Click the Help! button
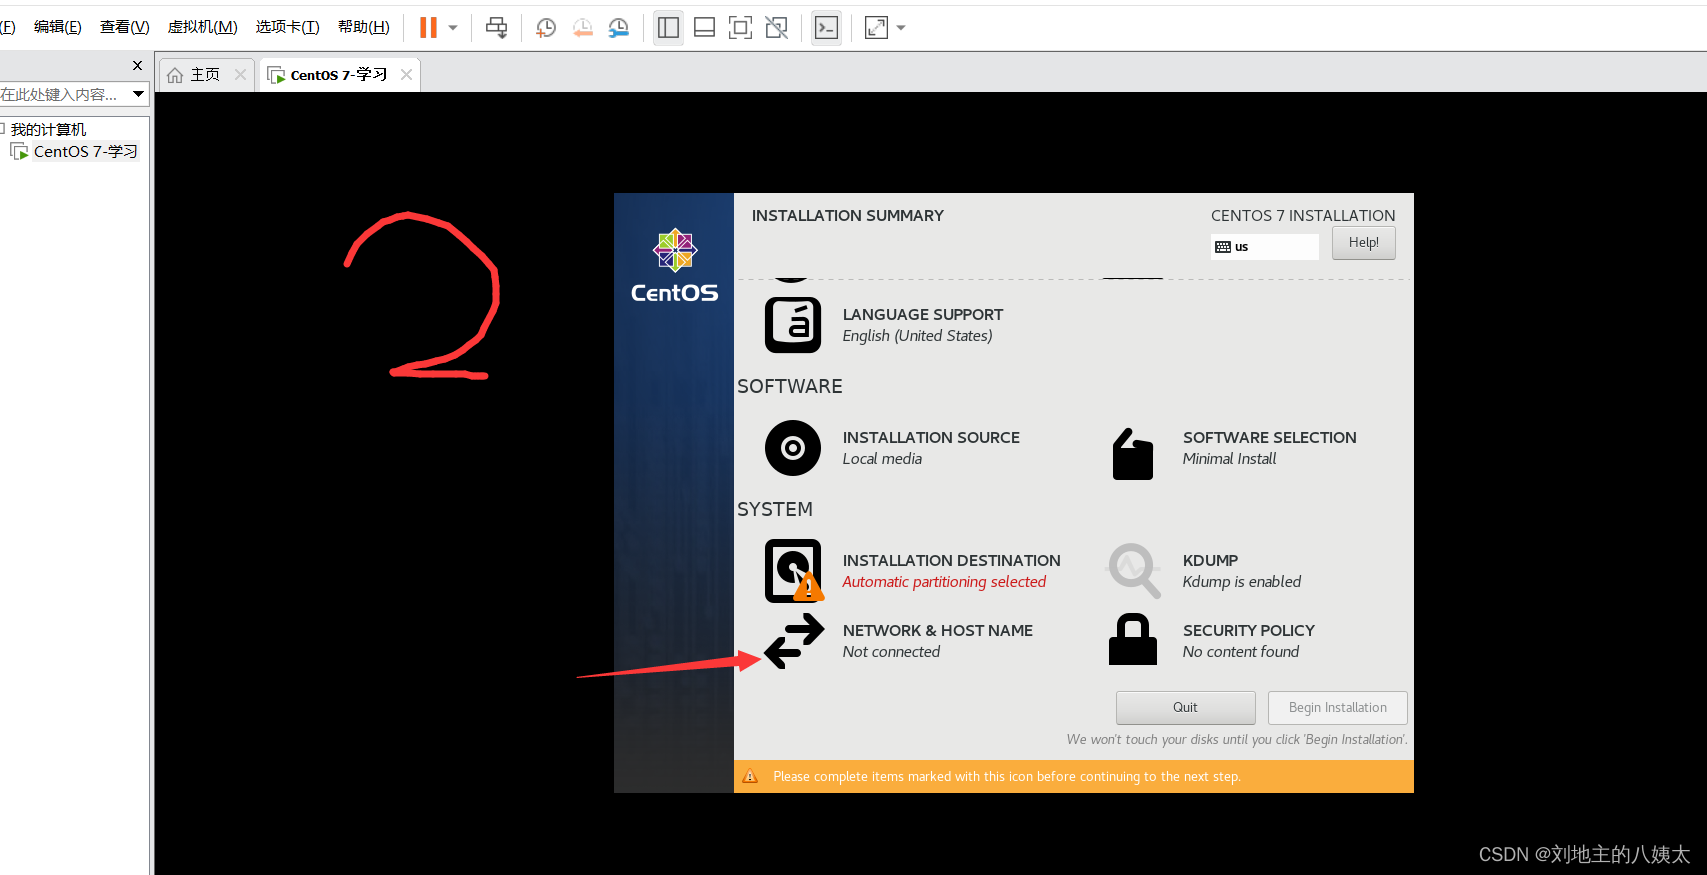This screenshot has height=875, width=1707. click(x=1363, y=243)
